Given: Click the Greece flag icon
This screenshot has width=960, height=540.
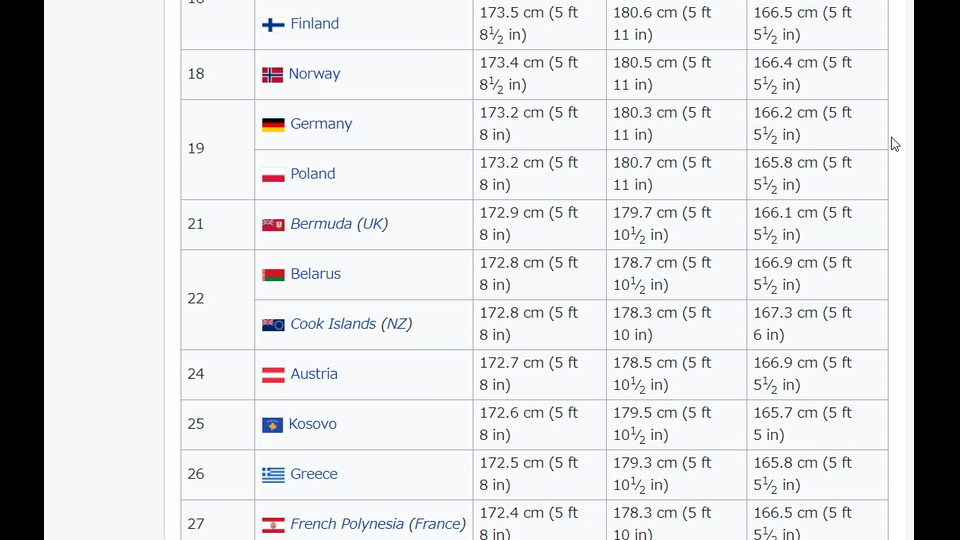Looking at the screenshot, I should coord(273,475).
